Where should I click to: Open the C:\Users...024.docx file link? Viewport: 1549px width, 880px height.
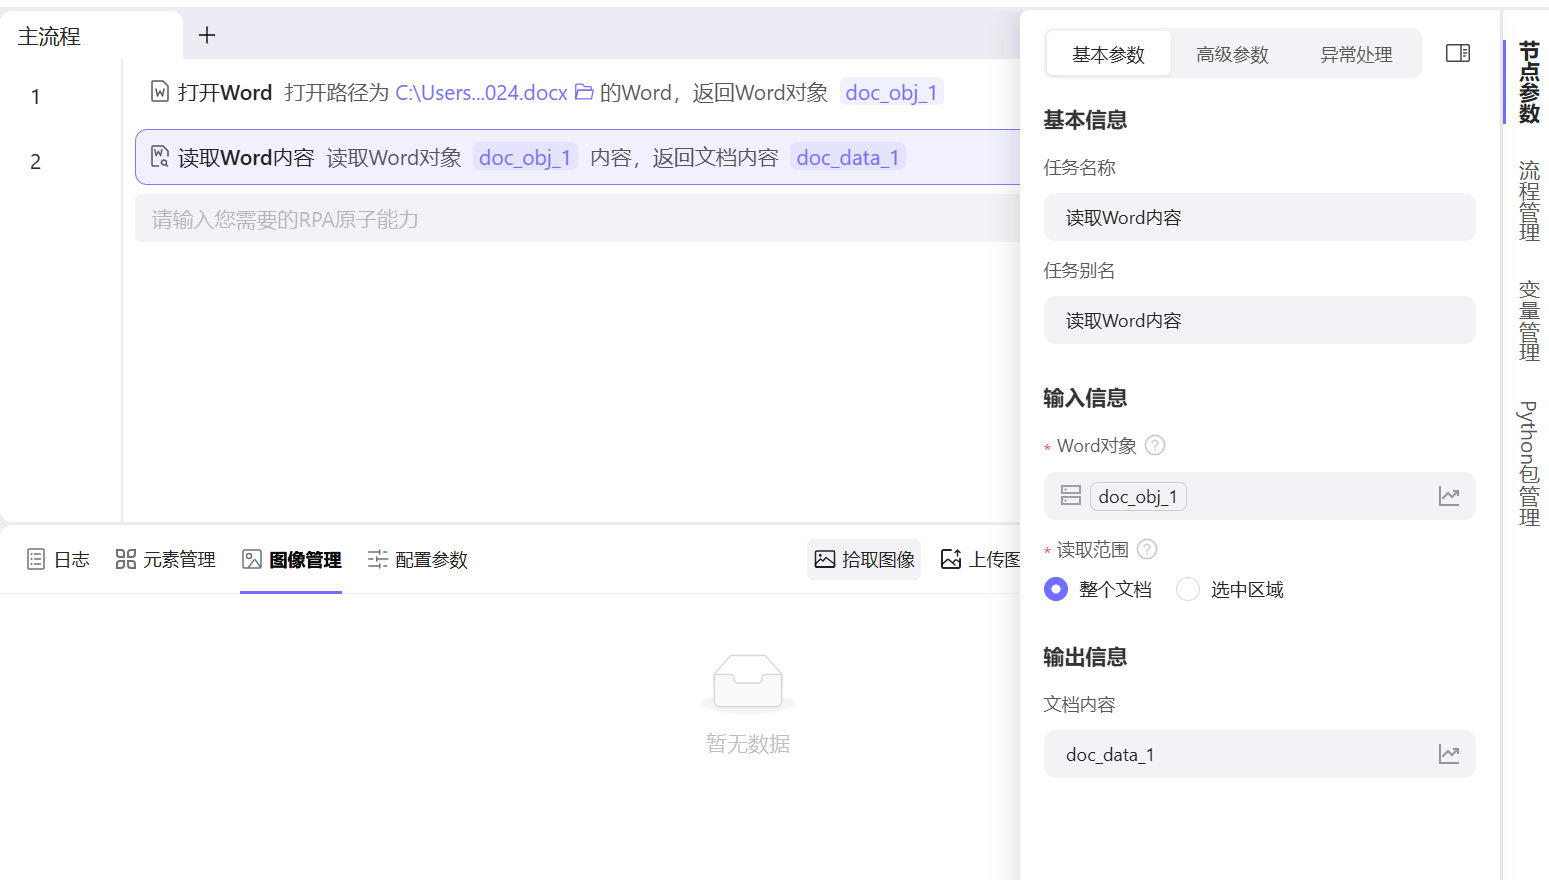(480, 92)
